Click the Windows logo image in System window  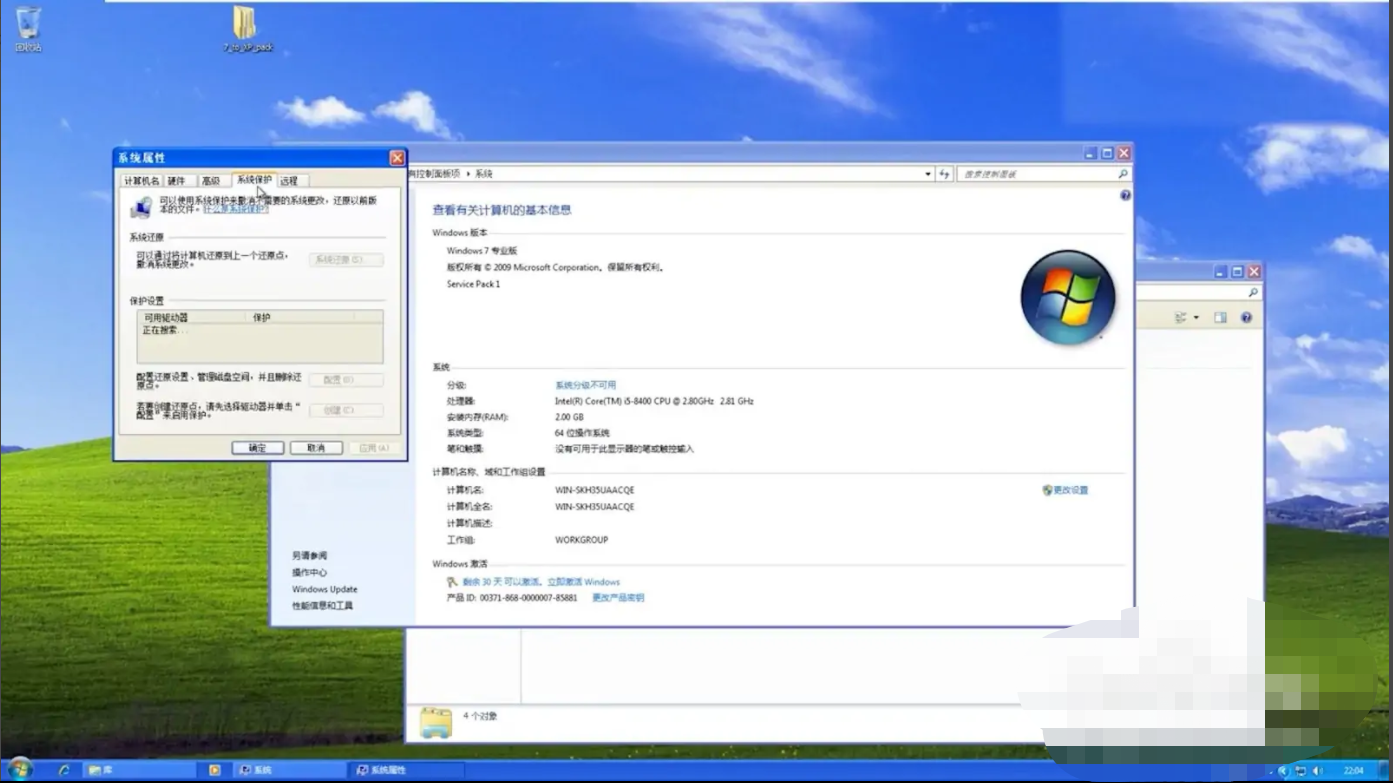point(1068,297)
